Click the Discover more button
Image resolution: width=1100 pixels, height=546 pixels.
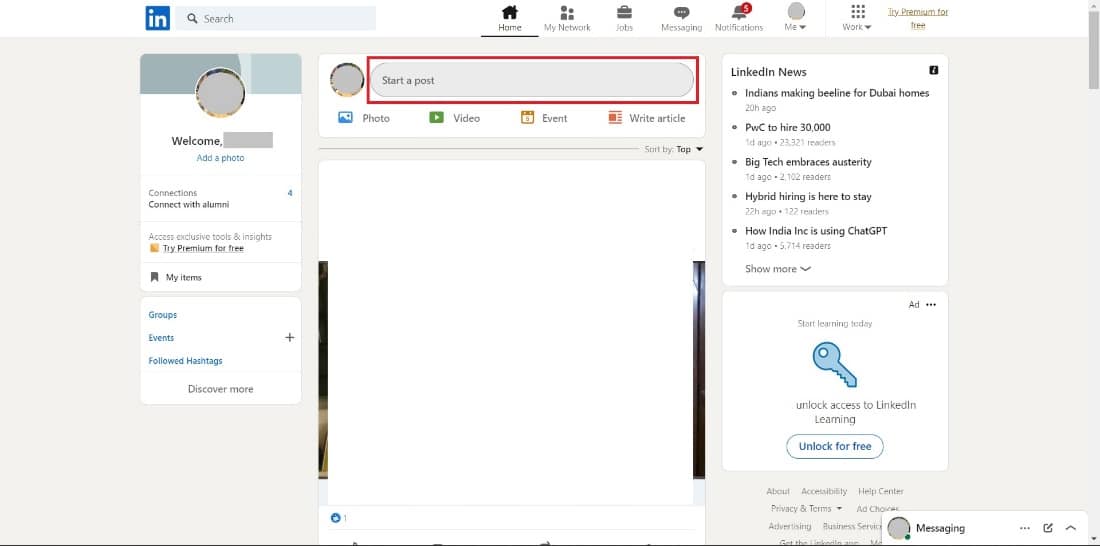(x=220, y=389)
